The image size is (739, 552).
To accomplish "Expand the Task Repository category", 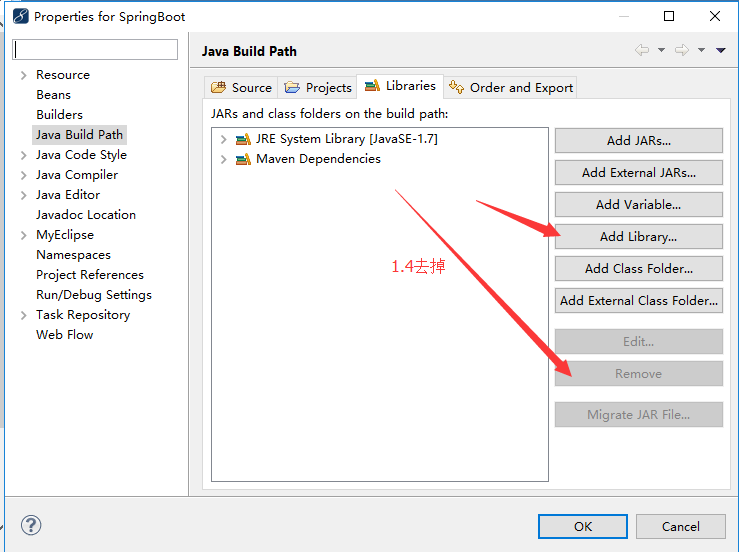I will point(24,315).
